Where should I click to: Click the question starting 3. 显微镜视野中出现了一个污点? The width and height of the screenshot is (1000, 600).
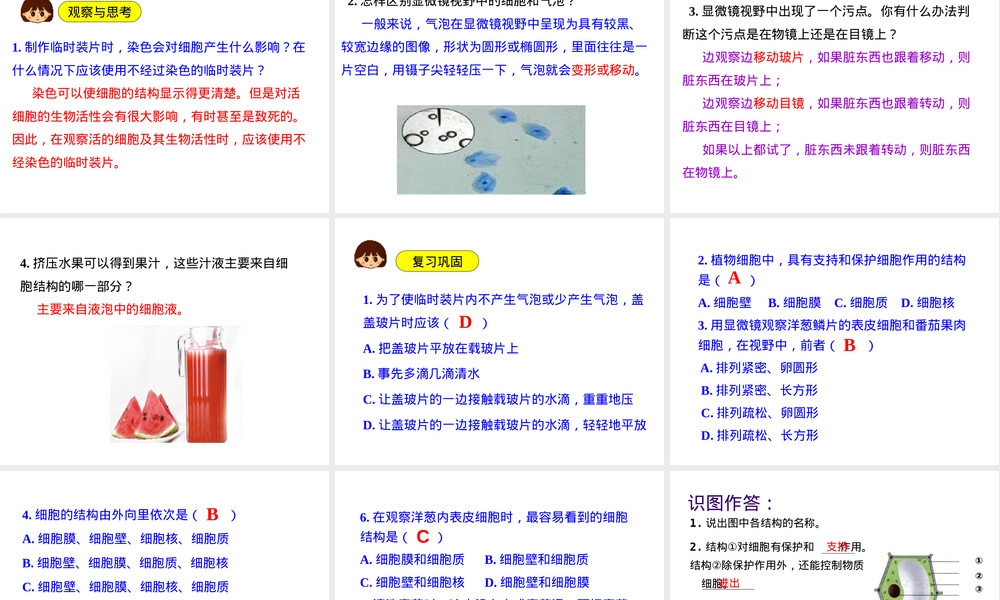[x=827, y=22]
